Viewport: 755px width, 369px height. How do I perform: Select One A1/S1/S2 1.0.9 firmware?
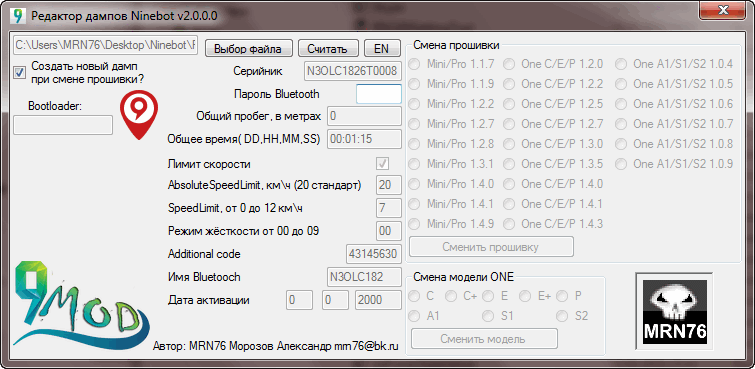(621, 164)
